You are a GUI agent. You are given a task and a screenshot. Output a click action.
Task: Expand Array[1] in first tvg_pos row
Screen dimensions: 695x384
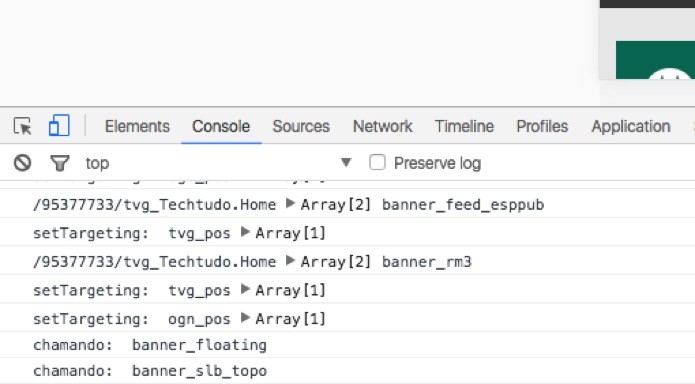[x=245, y=232]
